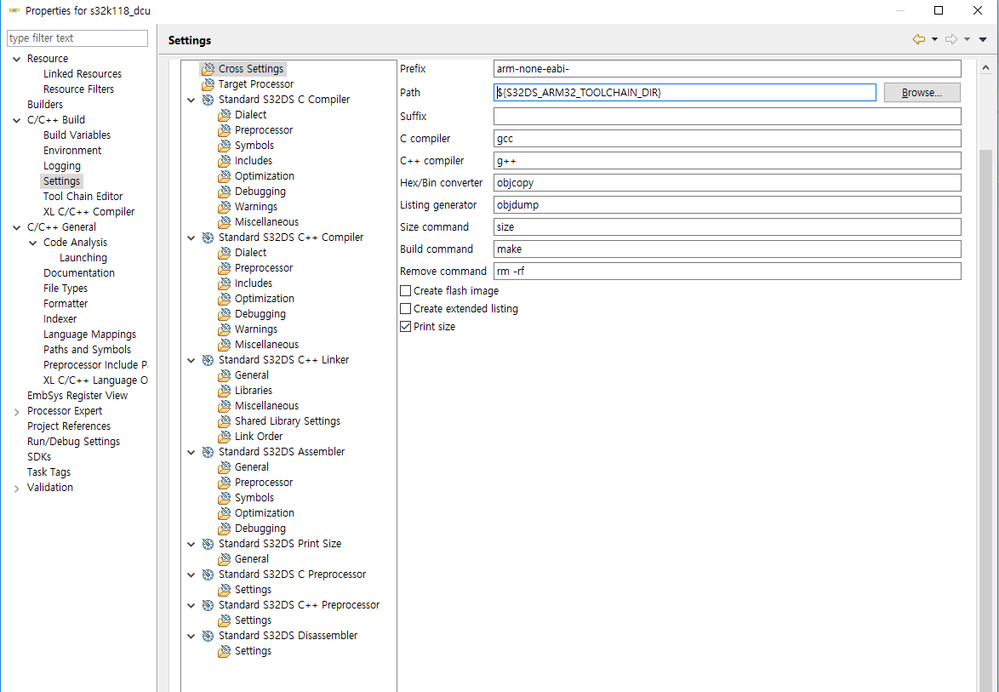Click the icon beside Symbols under Assembler
999x692 pixels.
[x=224, y=498]
